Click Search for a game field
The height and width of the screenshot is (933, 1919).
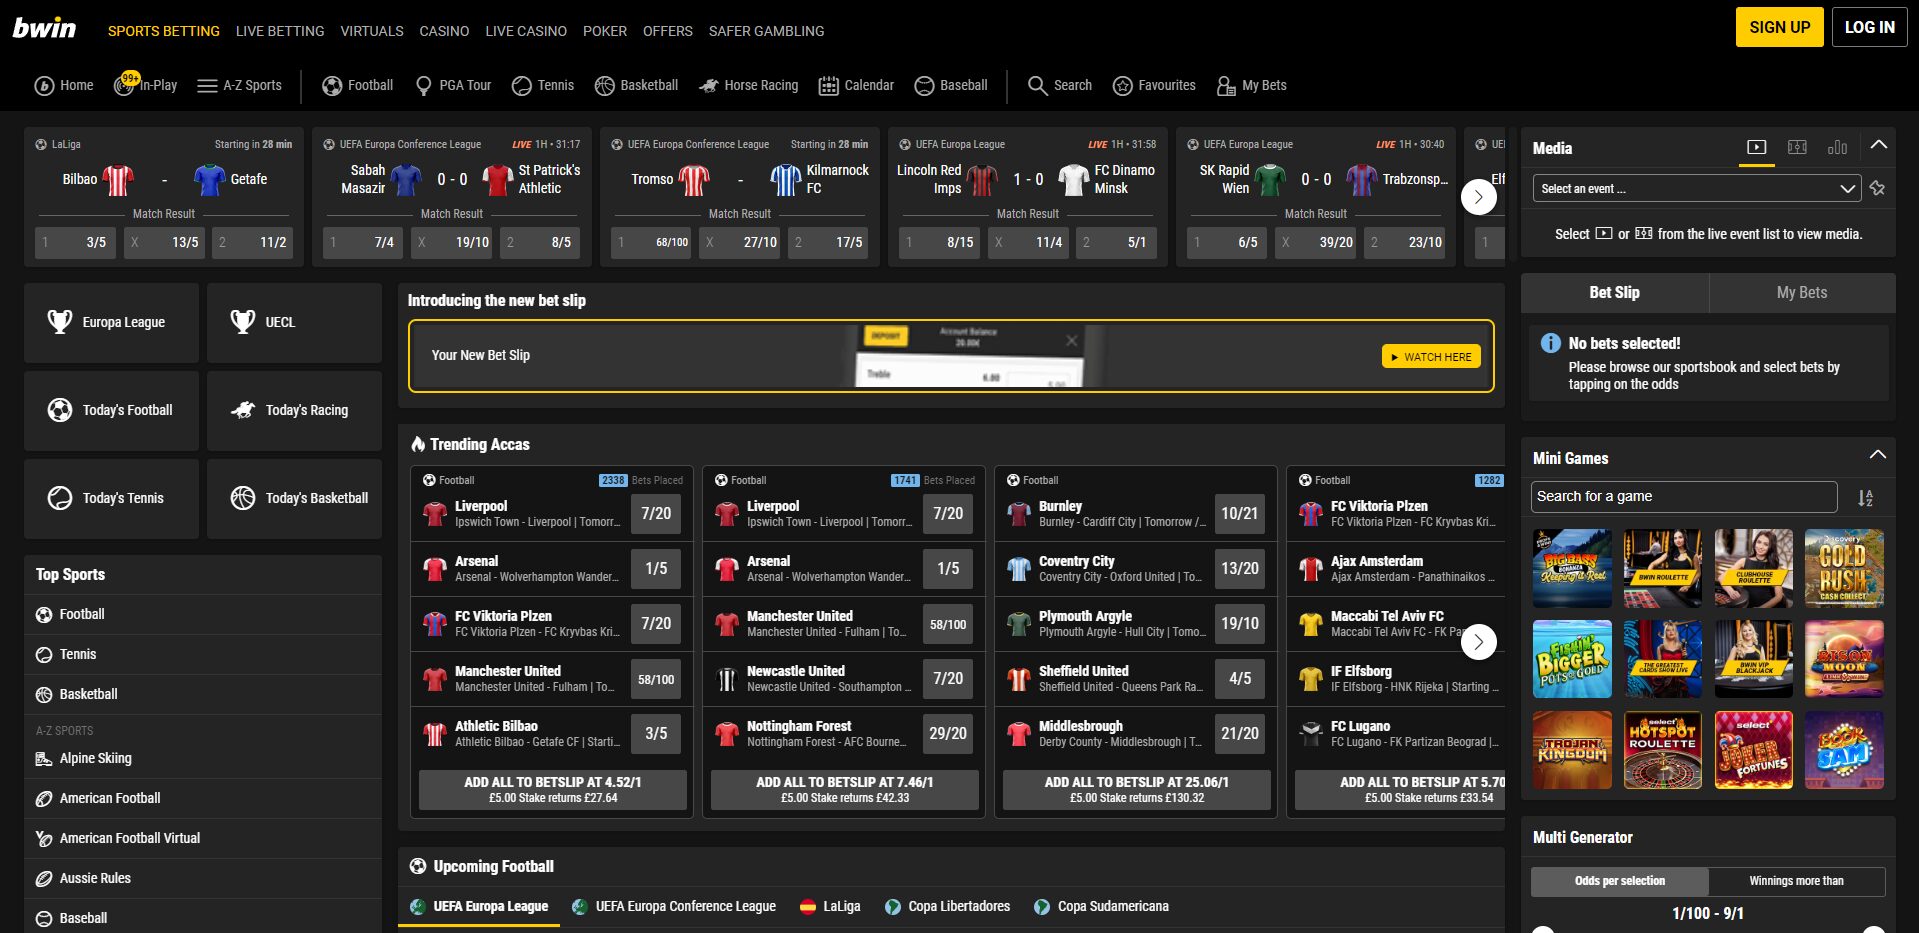[1684, 497]
